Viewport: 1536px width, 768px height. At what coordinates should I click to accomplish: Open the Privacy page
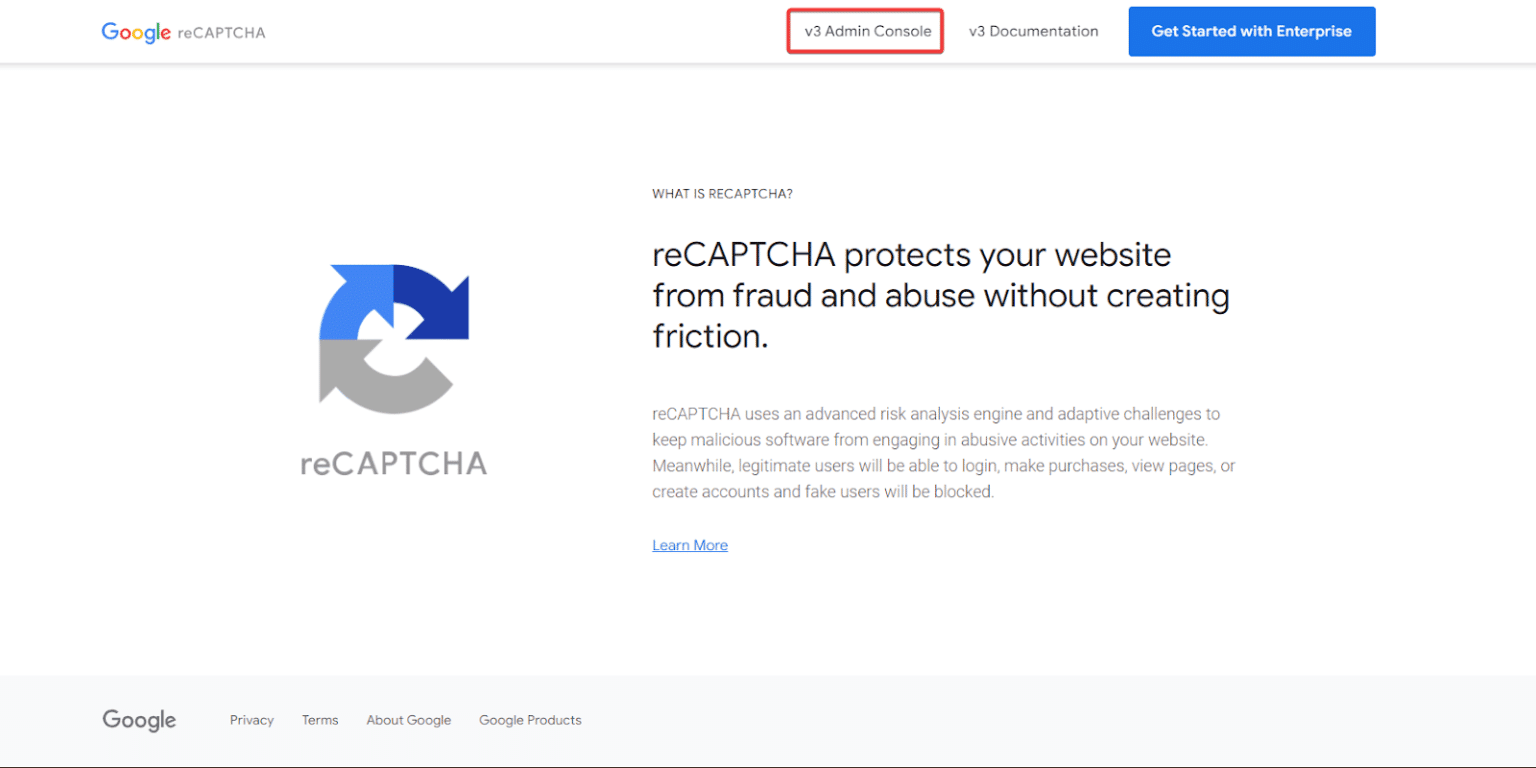click(x=251, y=720)
